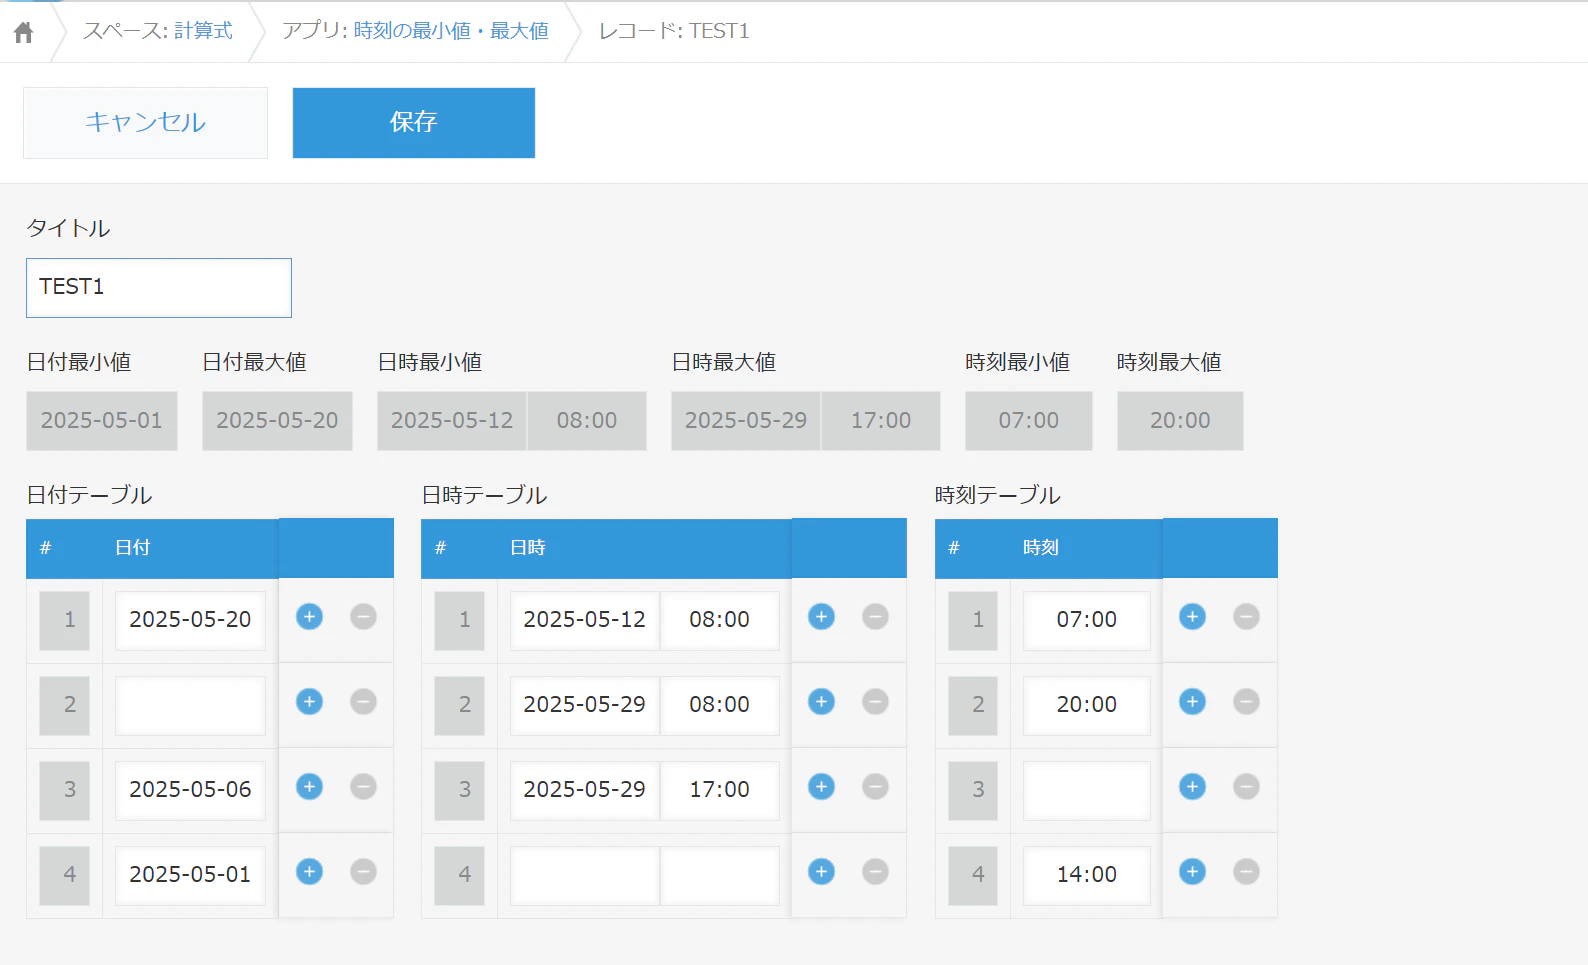
Task: Click the キャンセル button
Action: click(145, 123)
